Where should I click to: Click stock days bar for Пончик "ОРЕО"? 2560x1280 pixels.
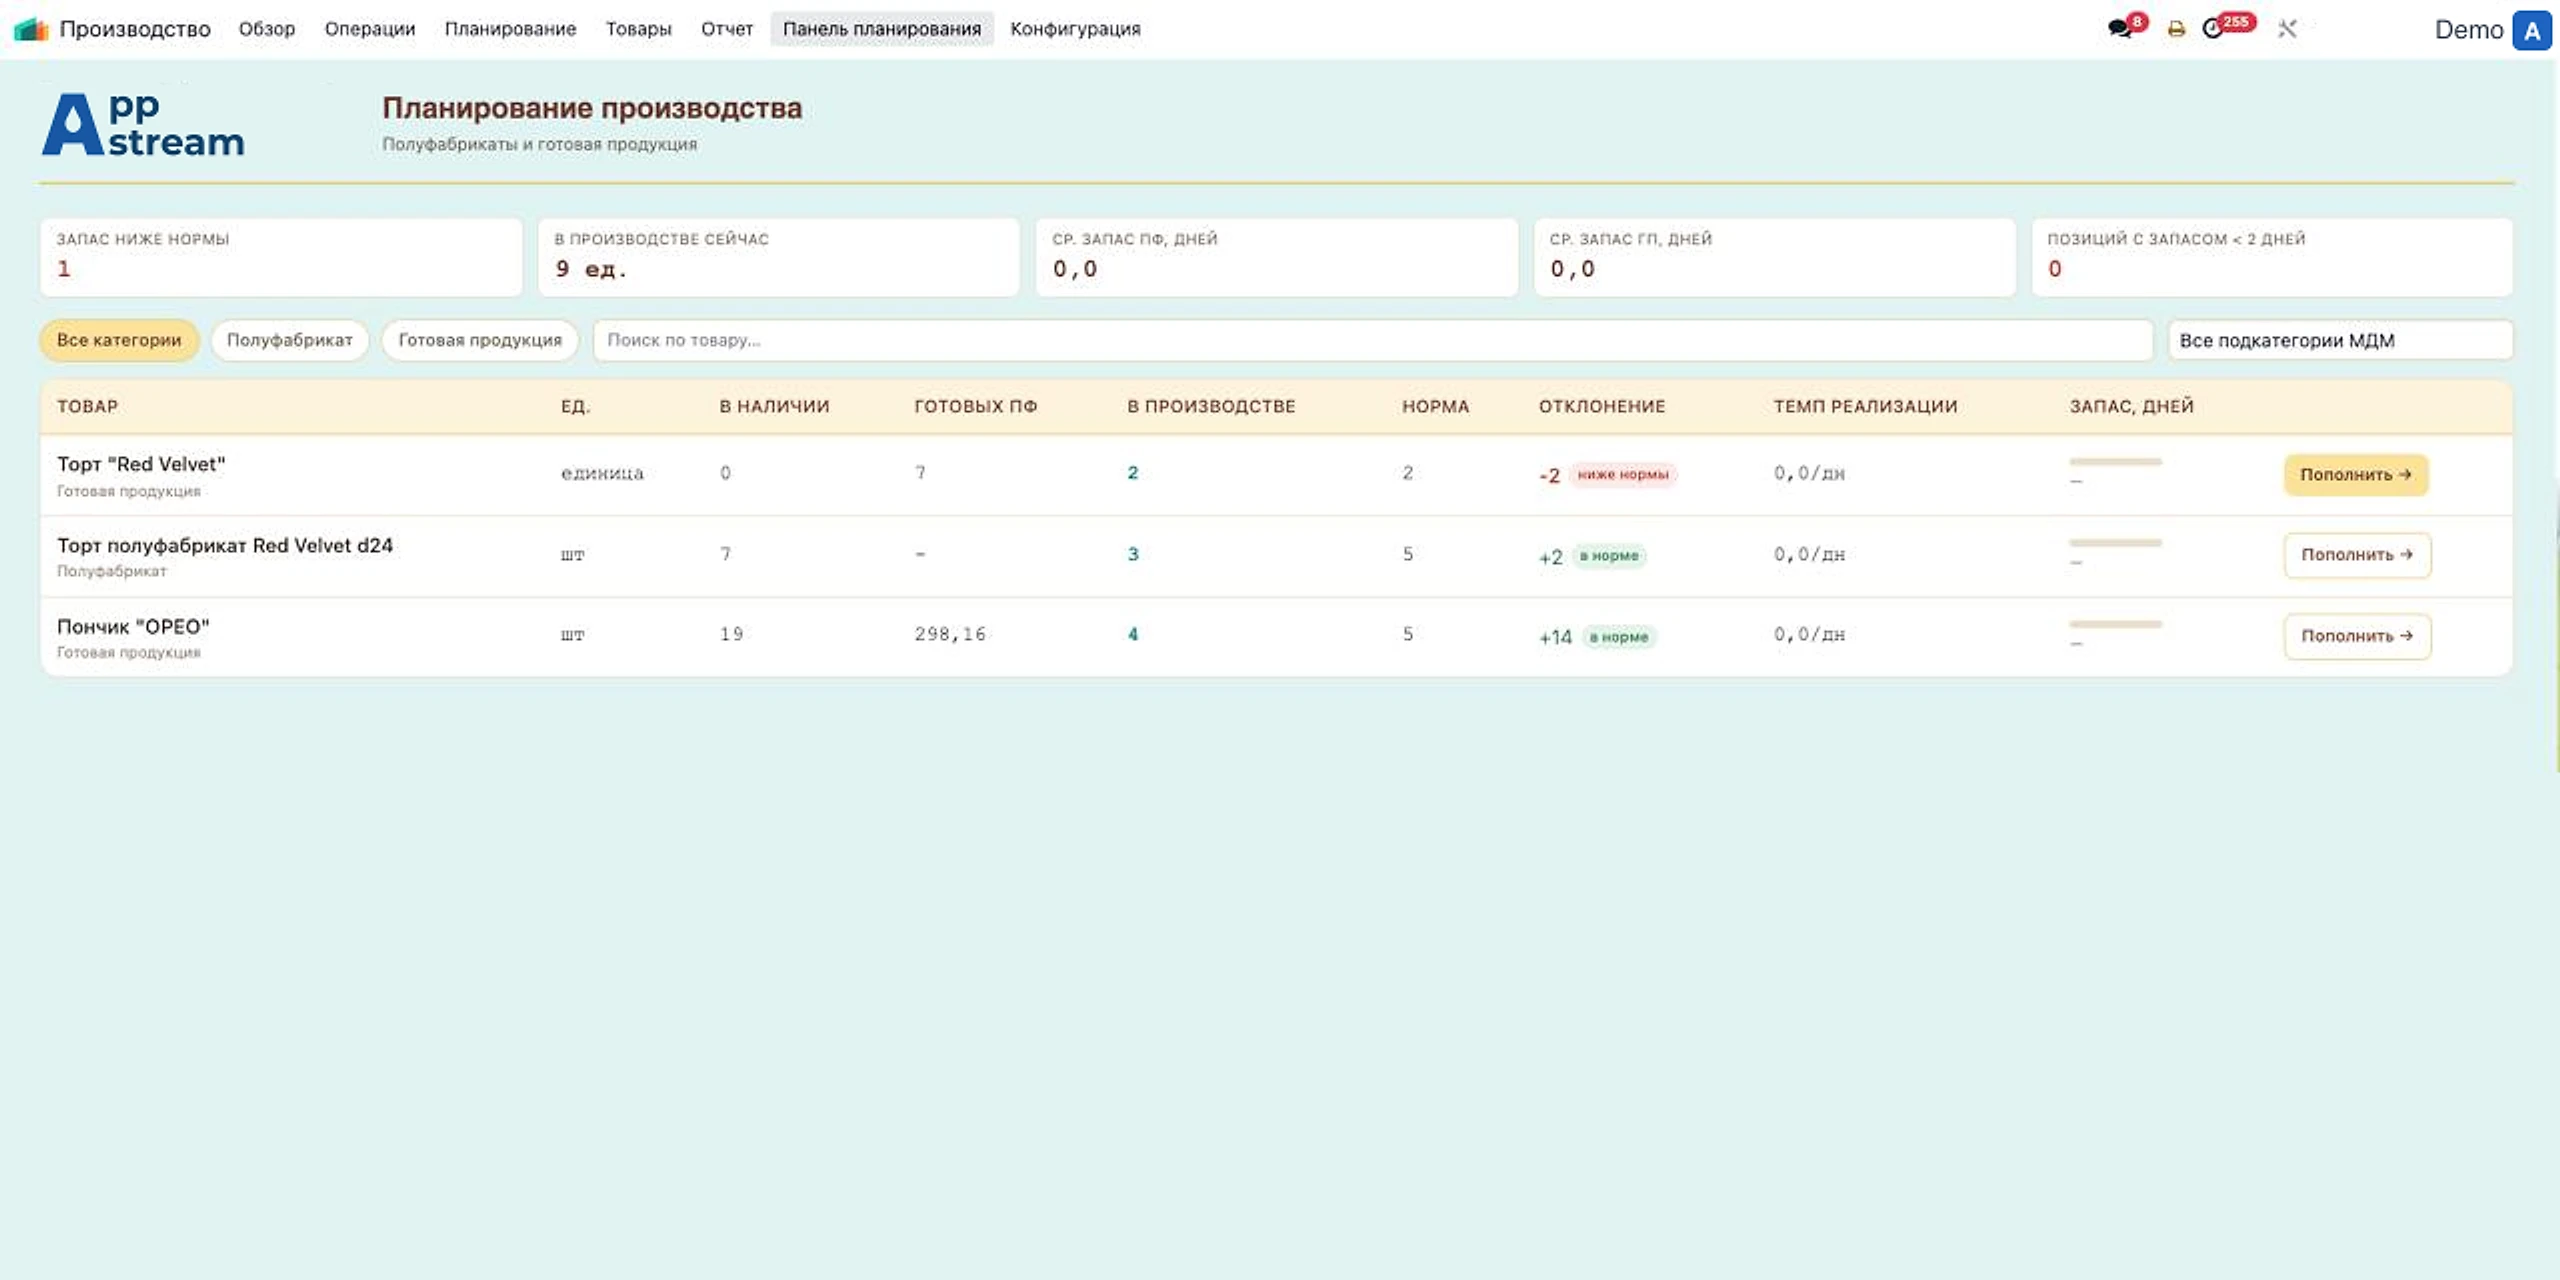[x=2116, y=624]
